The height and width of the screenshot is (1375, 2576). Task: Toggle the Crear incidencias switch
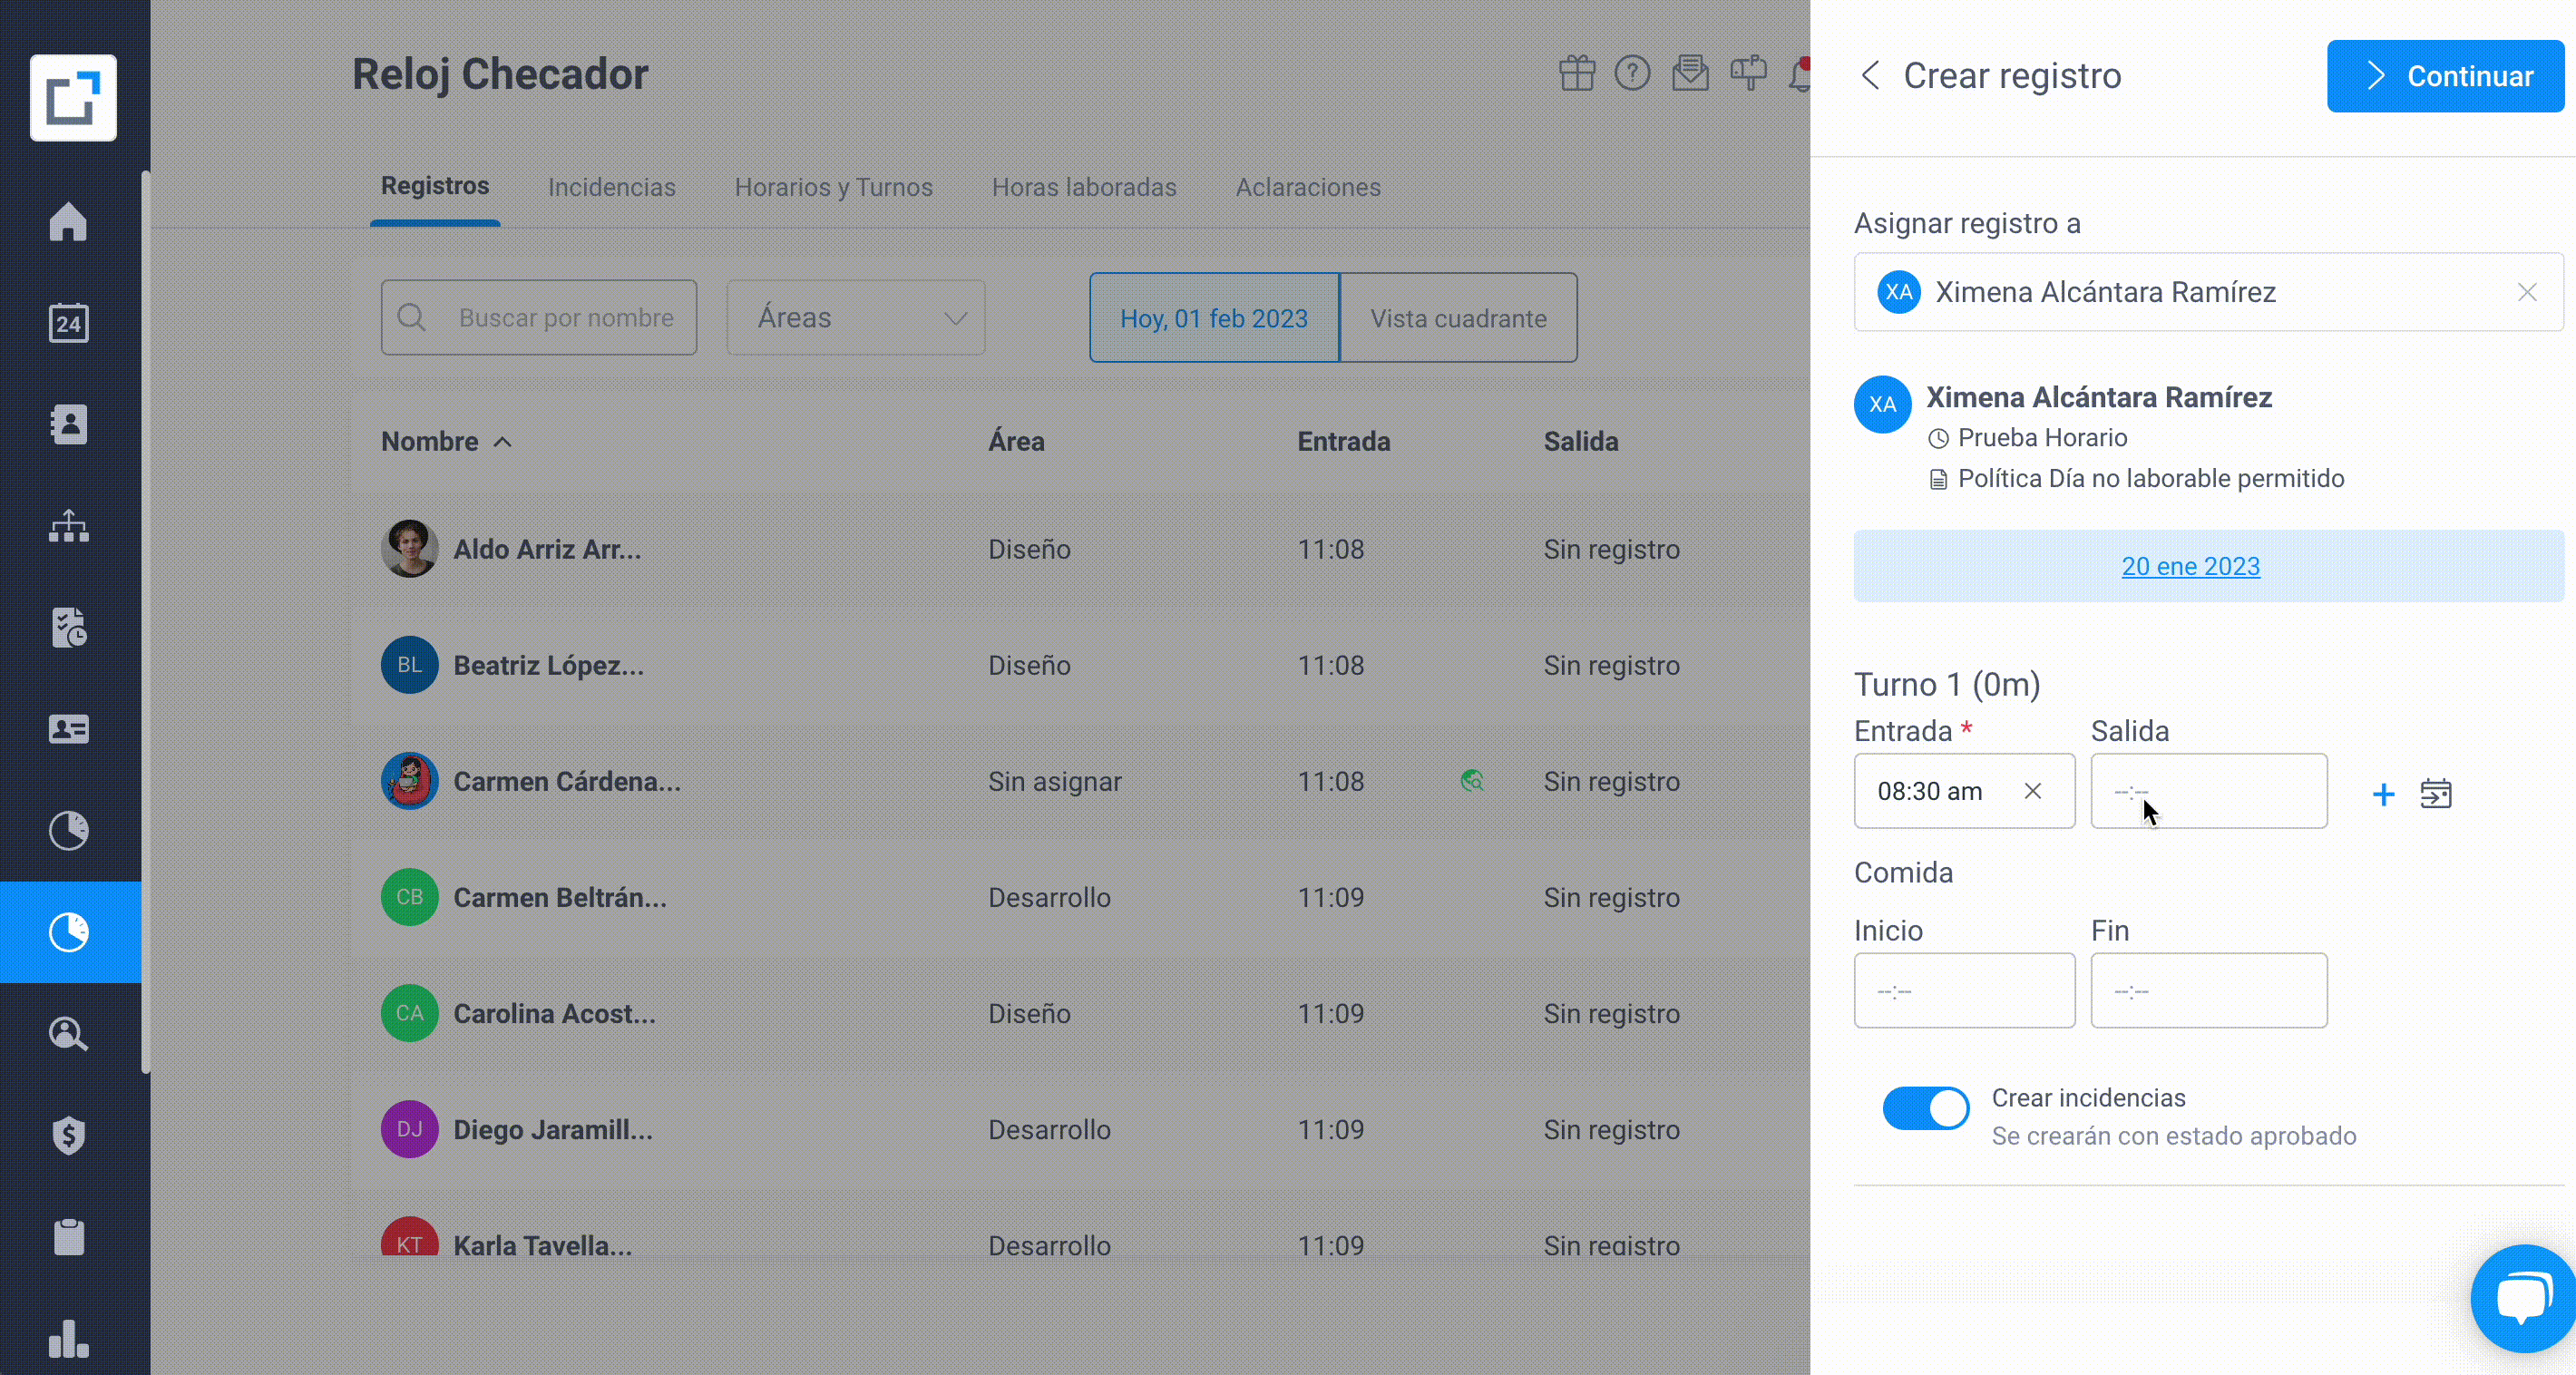(1925, 1108)
